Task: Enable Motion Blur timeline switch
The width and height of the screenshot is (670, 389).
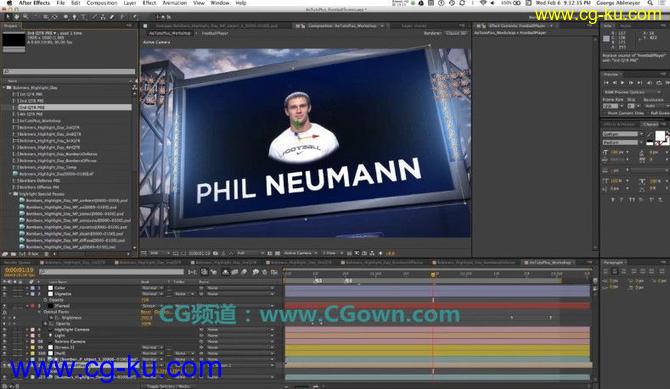Action: click(x=244, y=272)
